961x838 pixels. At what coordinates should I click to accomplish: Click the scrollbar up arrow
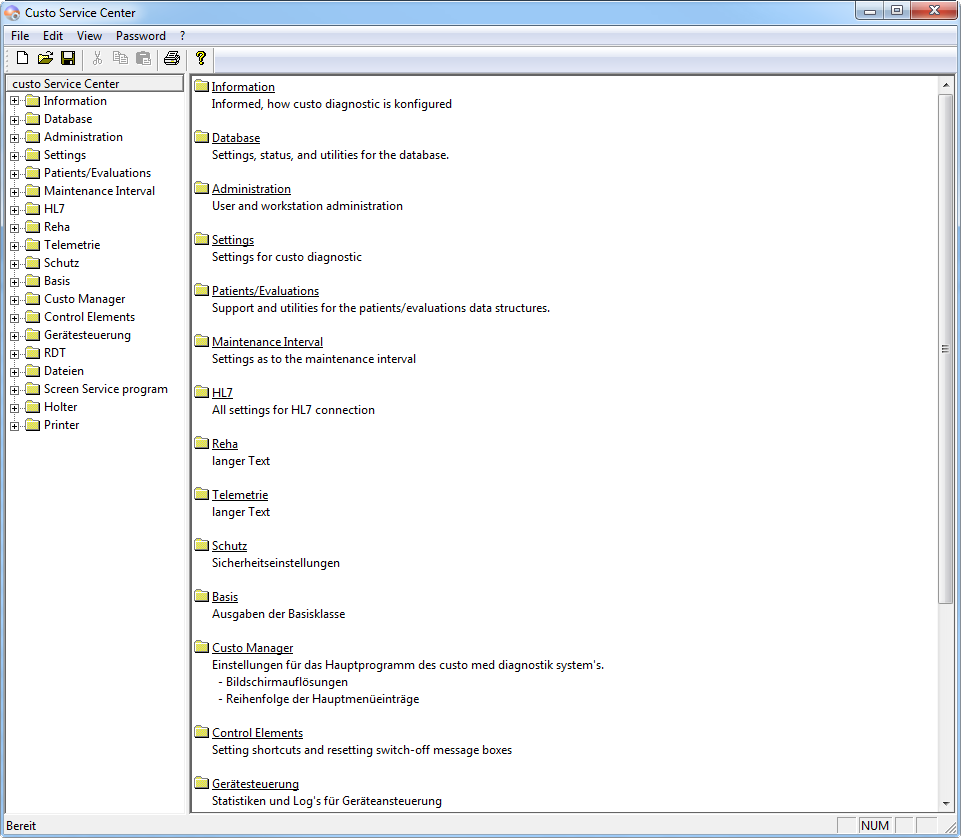click(x=946, y=85)
